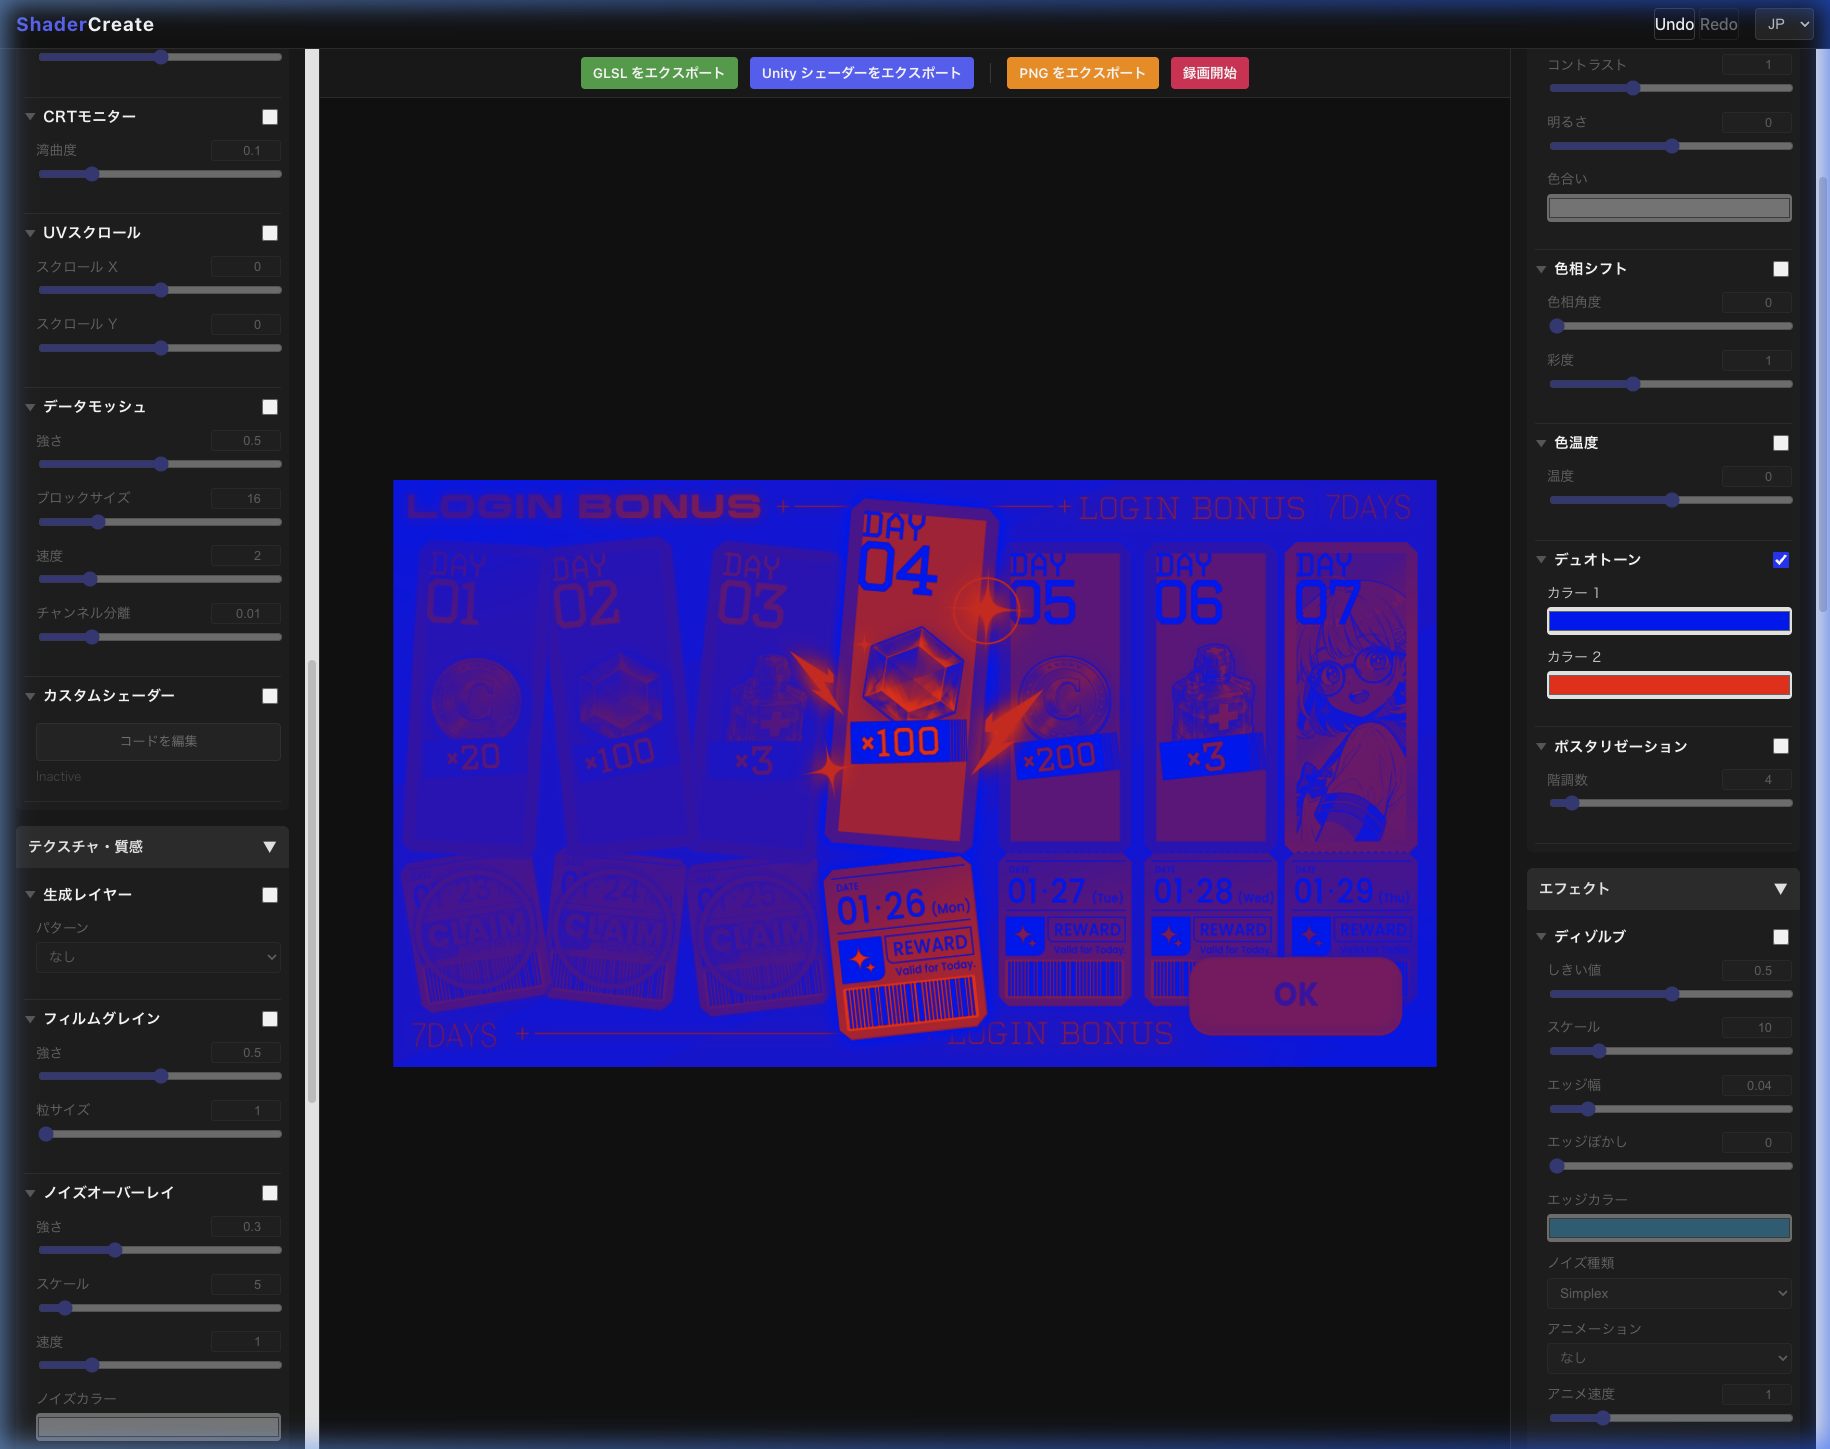Collapse the 色相シフト section triangle

click(x=1541, y=269)
